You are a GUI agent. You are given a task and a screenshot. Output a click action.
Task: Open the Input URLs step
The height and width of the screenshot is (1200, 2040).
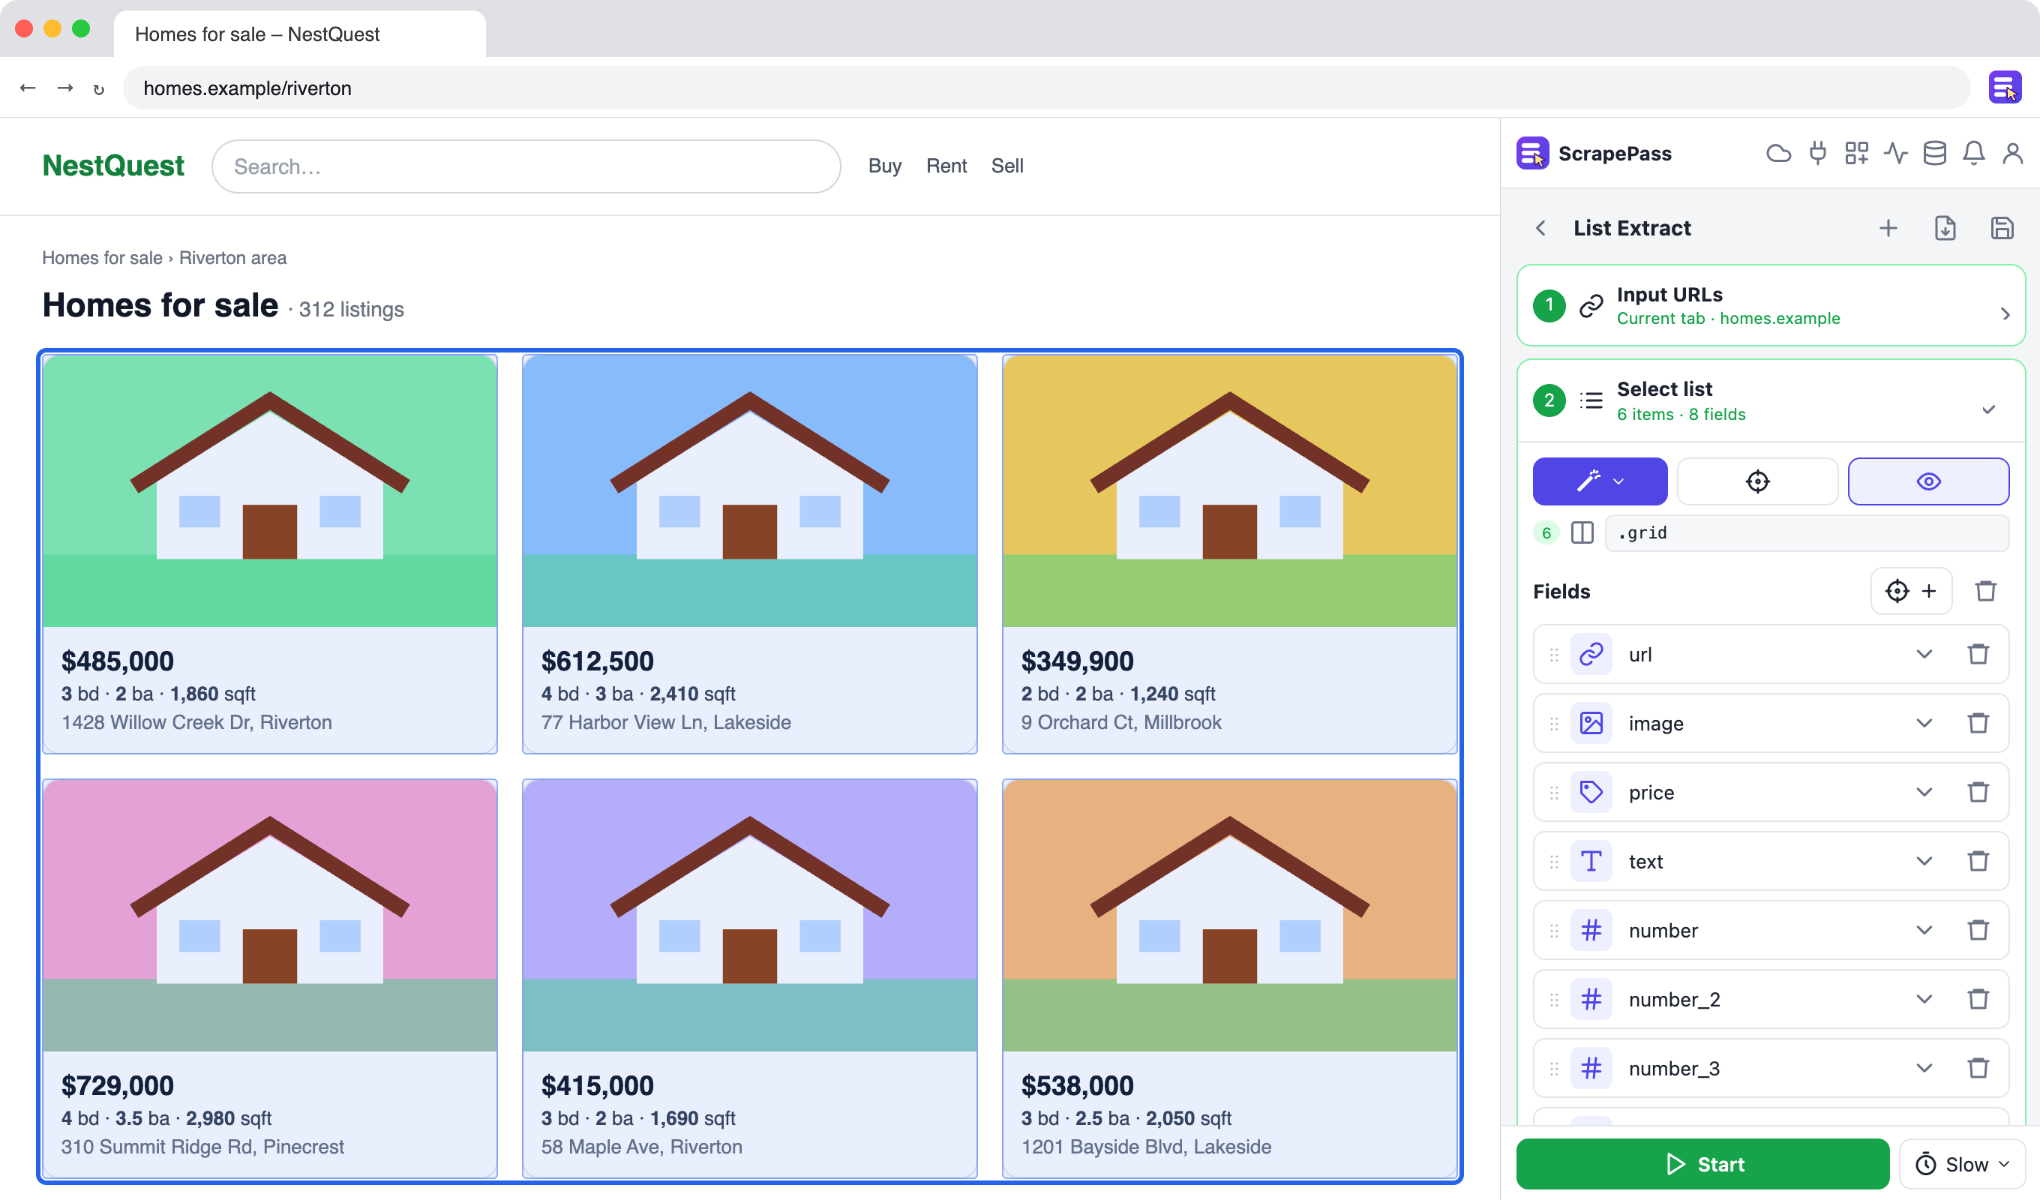1771,306
